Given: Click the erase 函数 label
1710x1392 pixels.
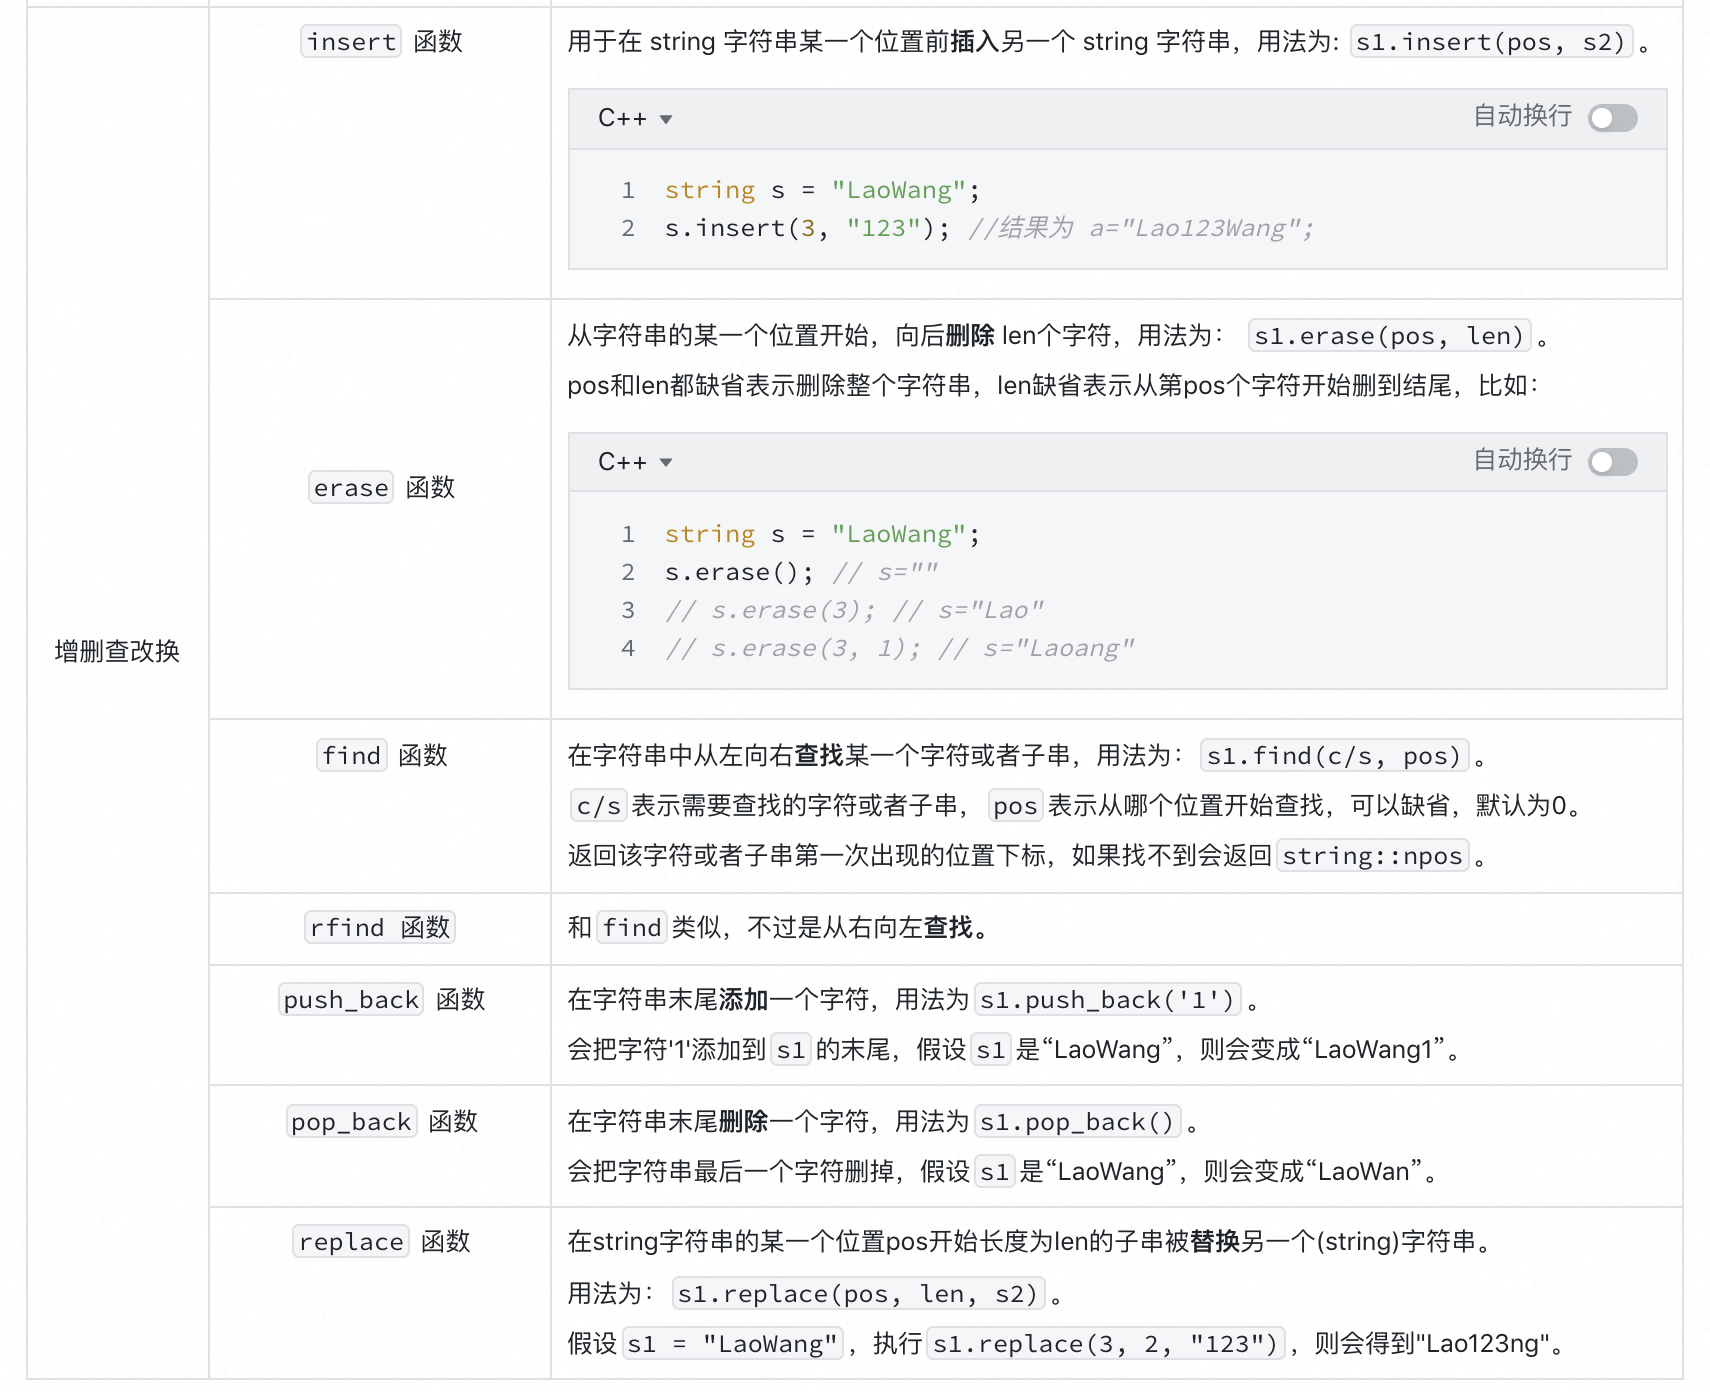Looking at the screenshot, I should pyautogui.click(x=381, y=487).
